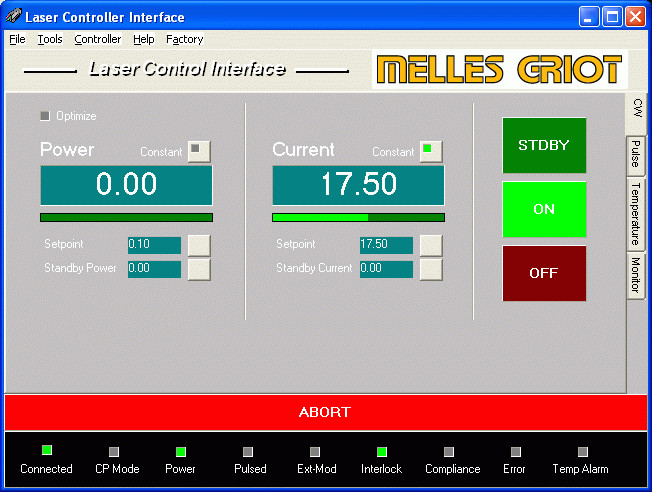The image size is (652, 492).
Task: Toggle the Constant Current mode button
Action: 431,151
